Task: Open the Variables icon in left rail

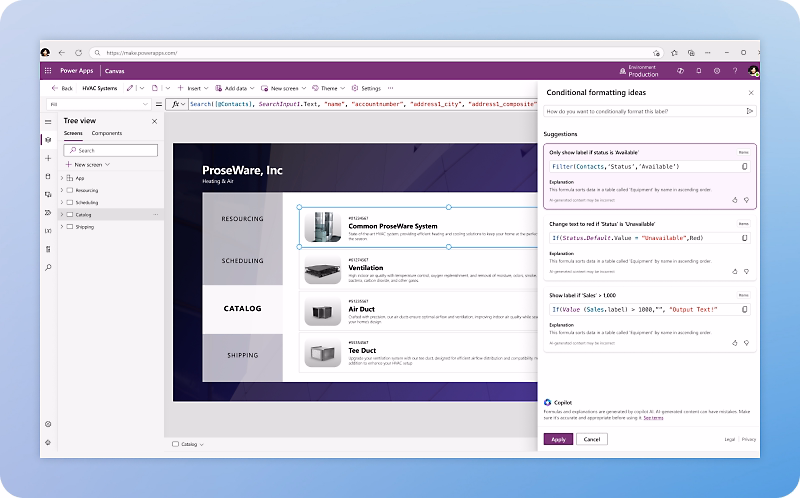Action: point(48,231)
